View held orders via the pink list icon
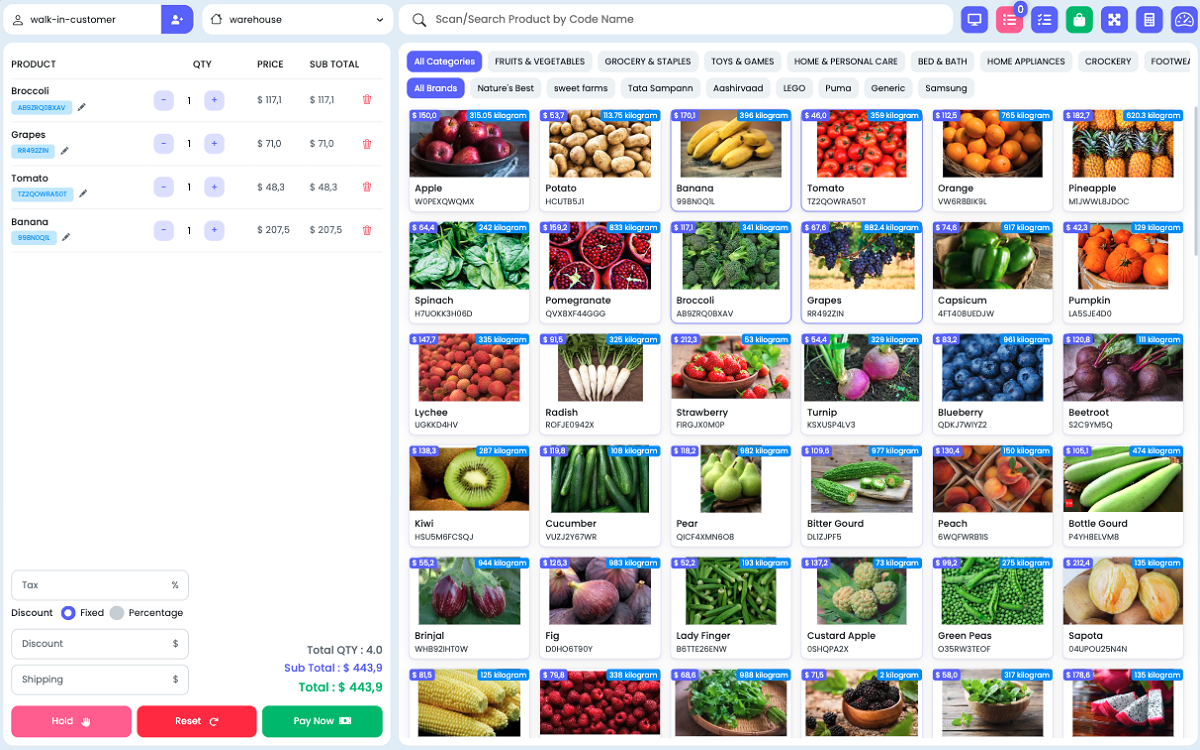 (x=1010, y=19)
